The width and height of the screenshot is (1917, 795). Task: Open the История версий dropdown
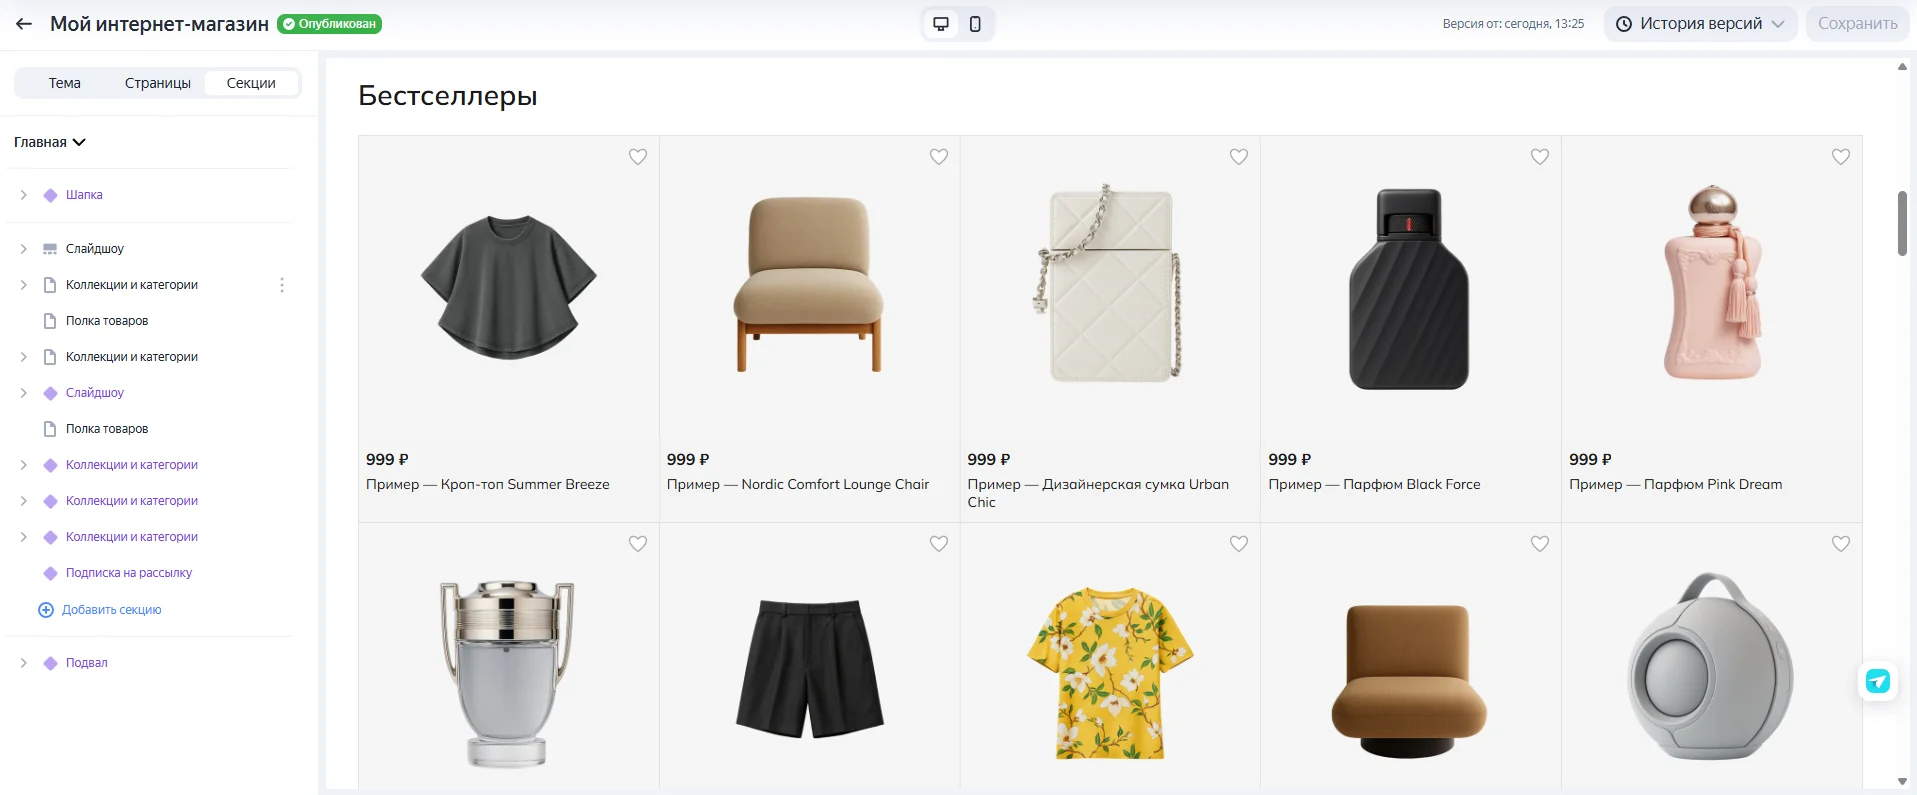1700,24
